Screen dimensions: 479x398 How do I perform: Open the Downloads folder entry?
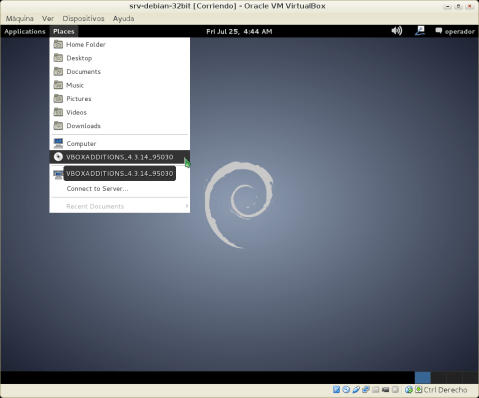pyautogui.click(x=120, y=126)
